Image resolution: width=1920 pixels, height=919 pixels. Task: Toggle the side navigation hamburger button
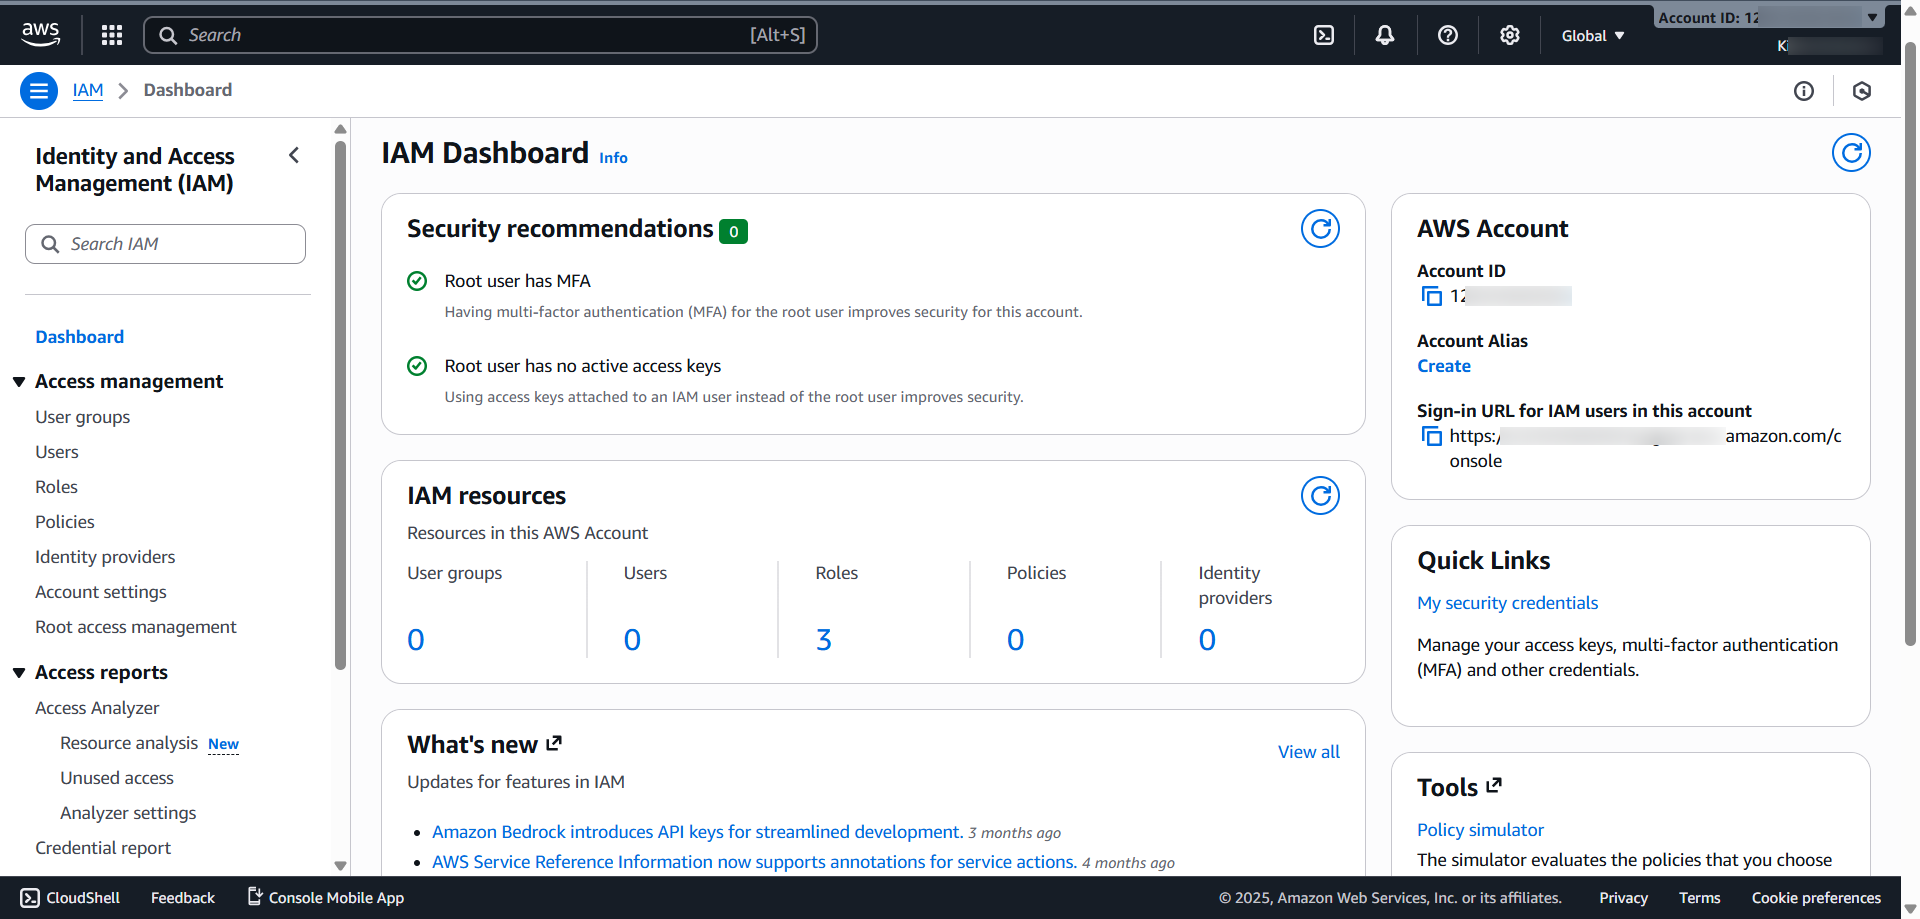38,91
